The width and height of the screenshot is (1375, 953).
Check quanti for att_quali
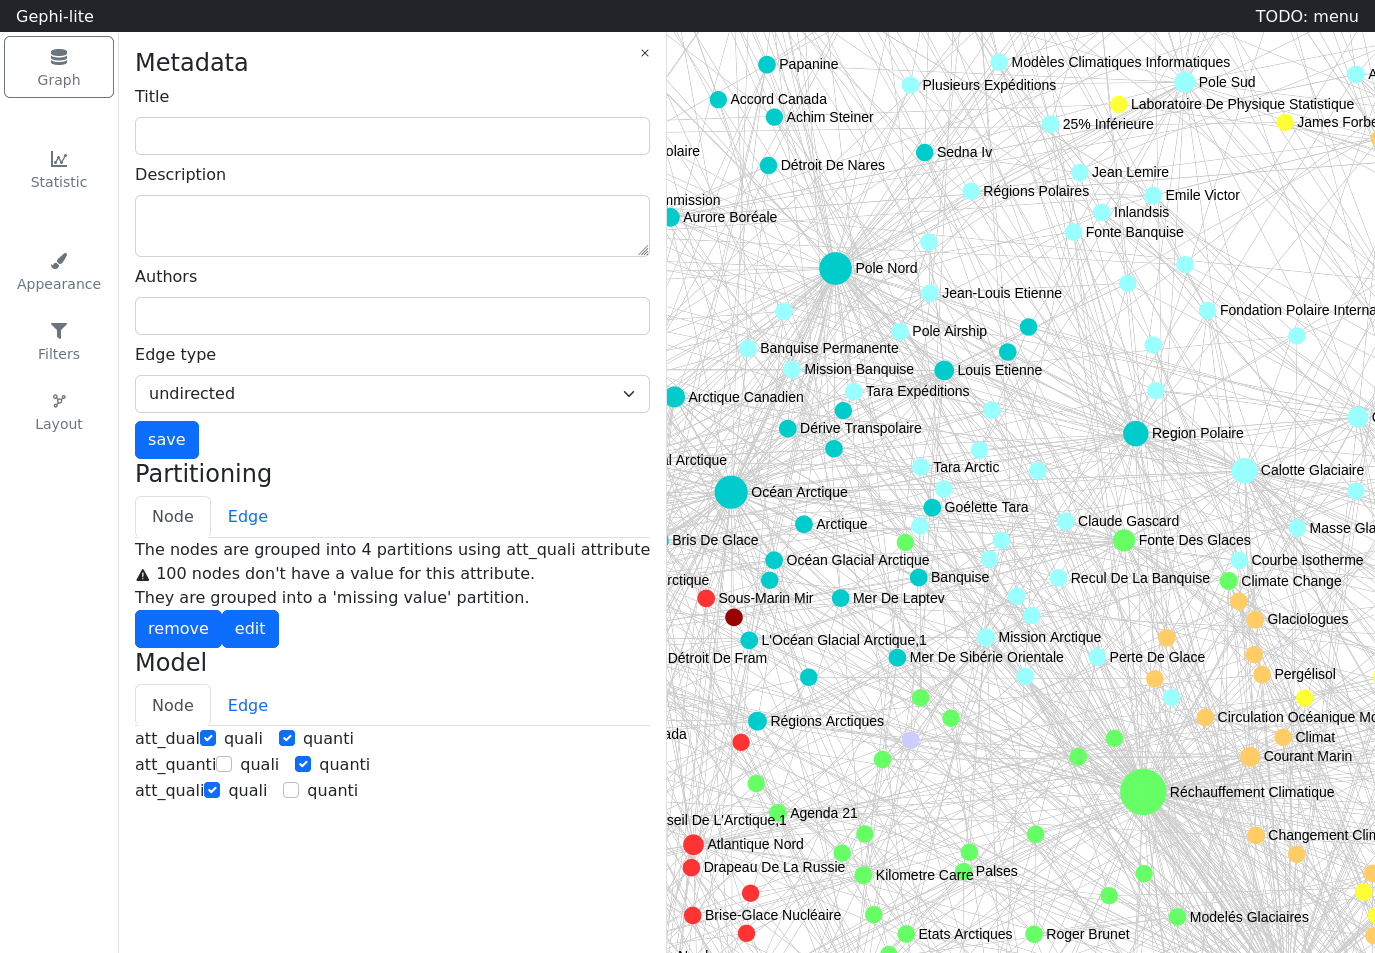[x=291, y=790]
